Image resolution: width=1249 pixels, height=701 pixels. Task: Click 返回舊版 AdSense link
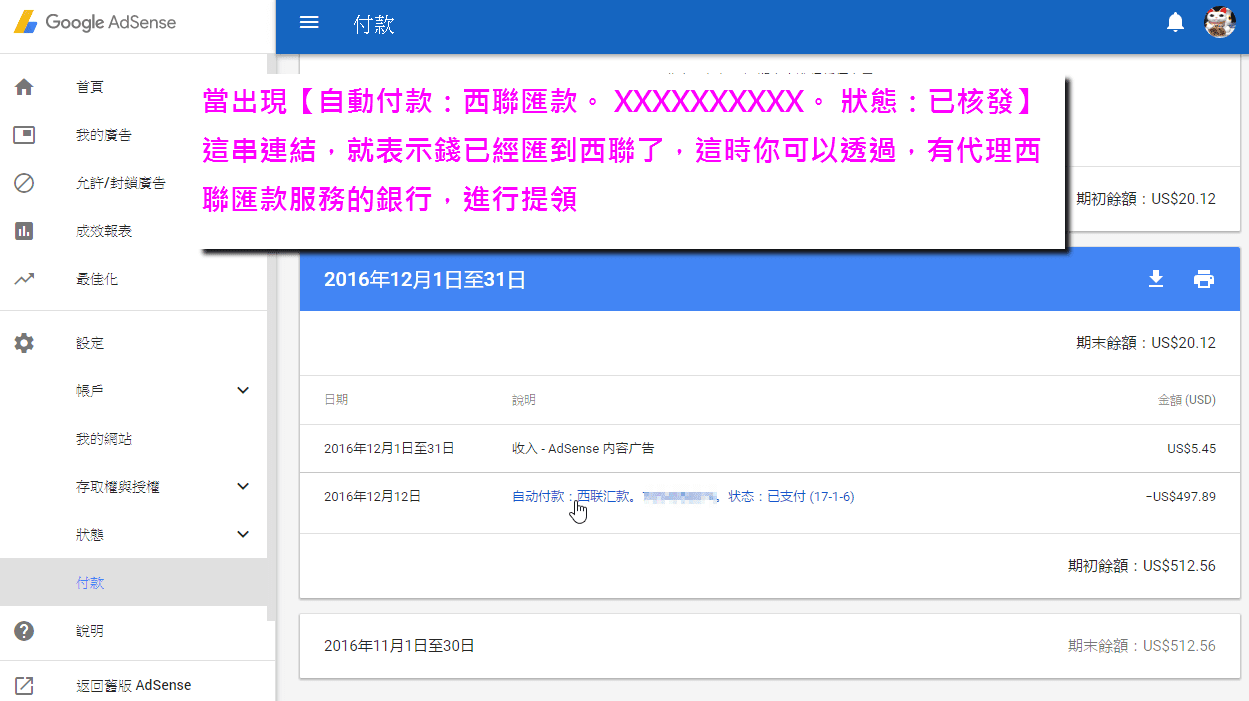134,685
